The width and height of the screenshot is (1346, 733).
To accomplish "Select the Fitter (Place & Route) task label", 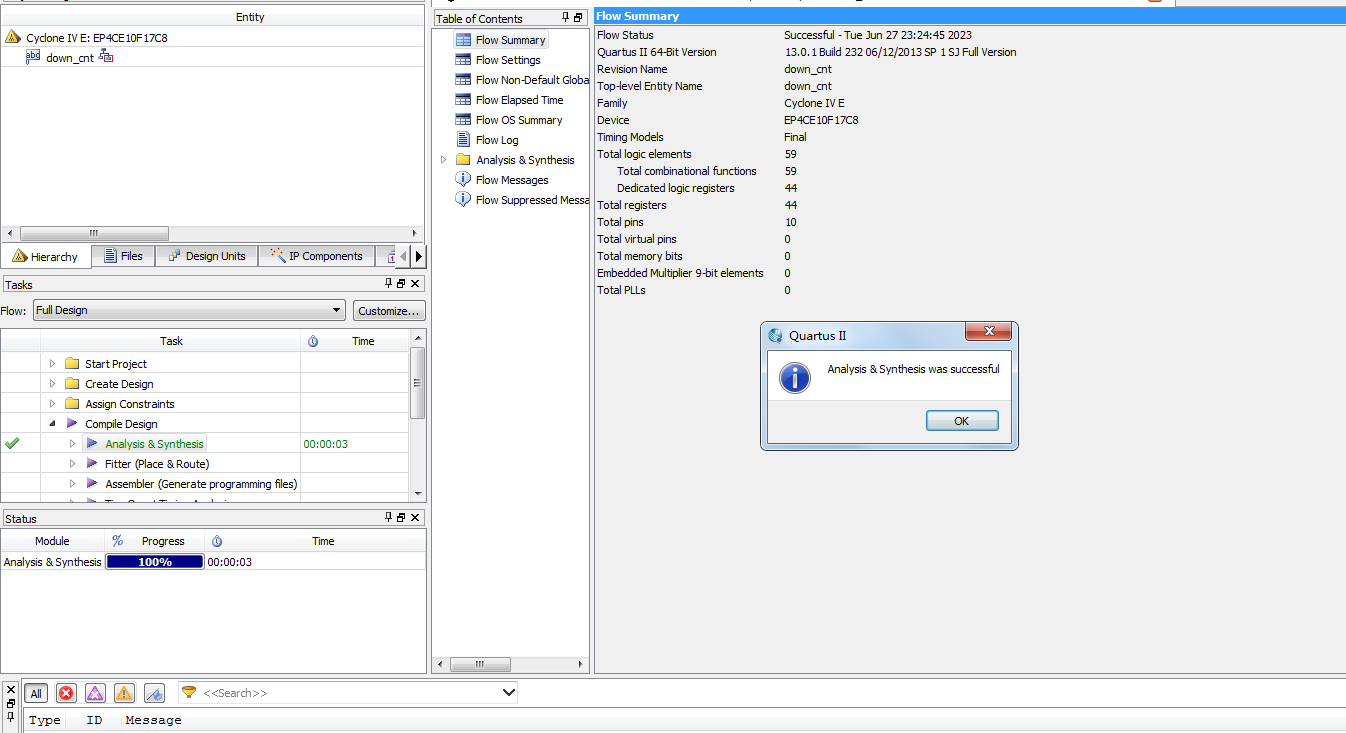I will (x=157, y=464).
